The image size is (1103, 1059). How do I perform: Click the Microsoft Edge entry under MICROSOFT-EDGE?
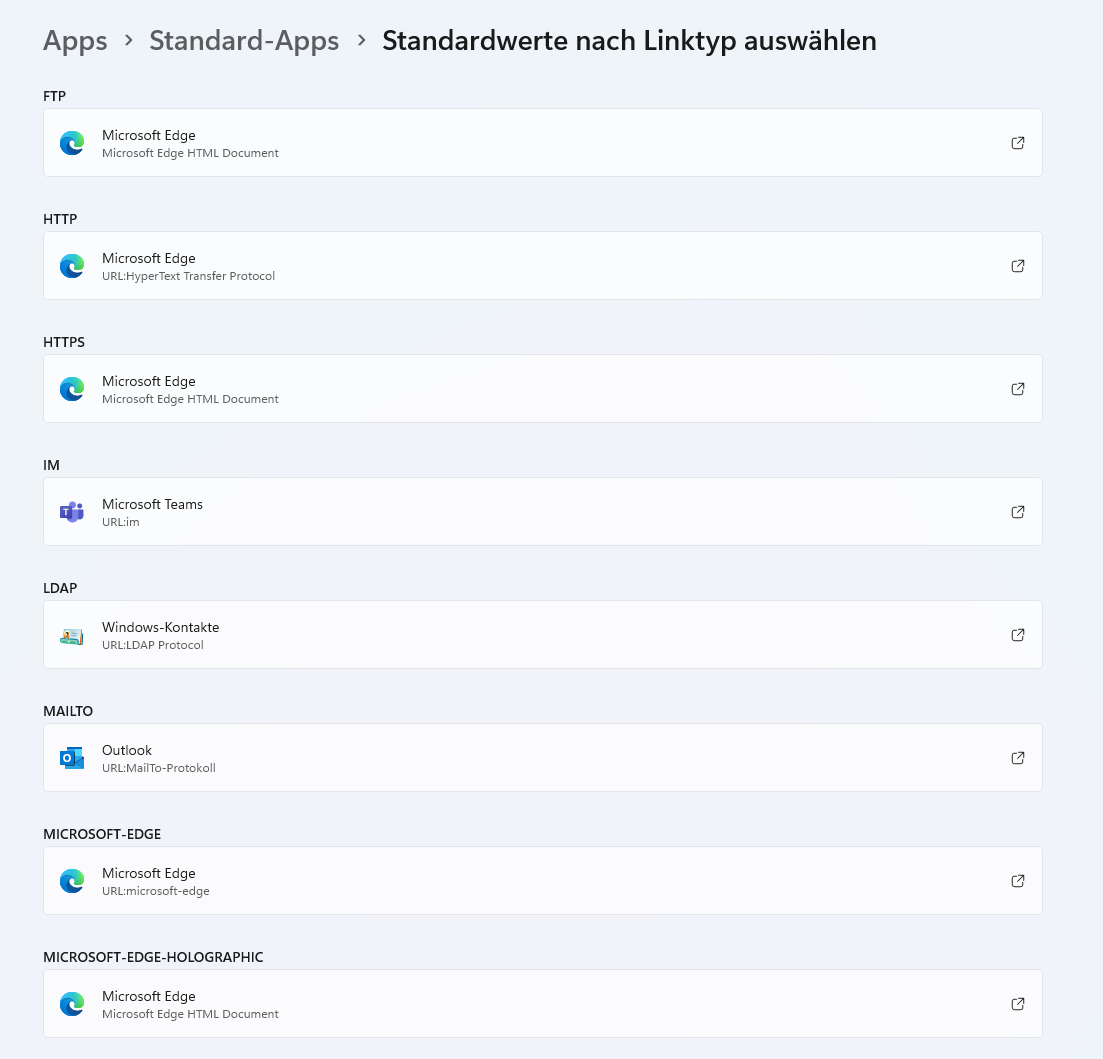click(542, 881)
